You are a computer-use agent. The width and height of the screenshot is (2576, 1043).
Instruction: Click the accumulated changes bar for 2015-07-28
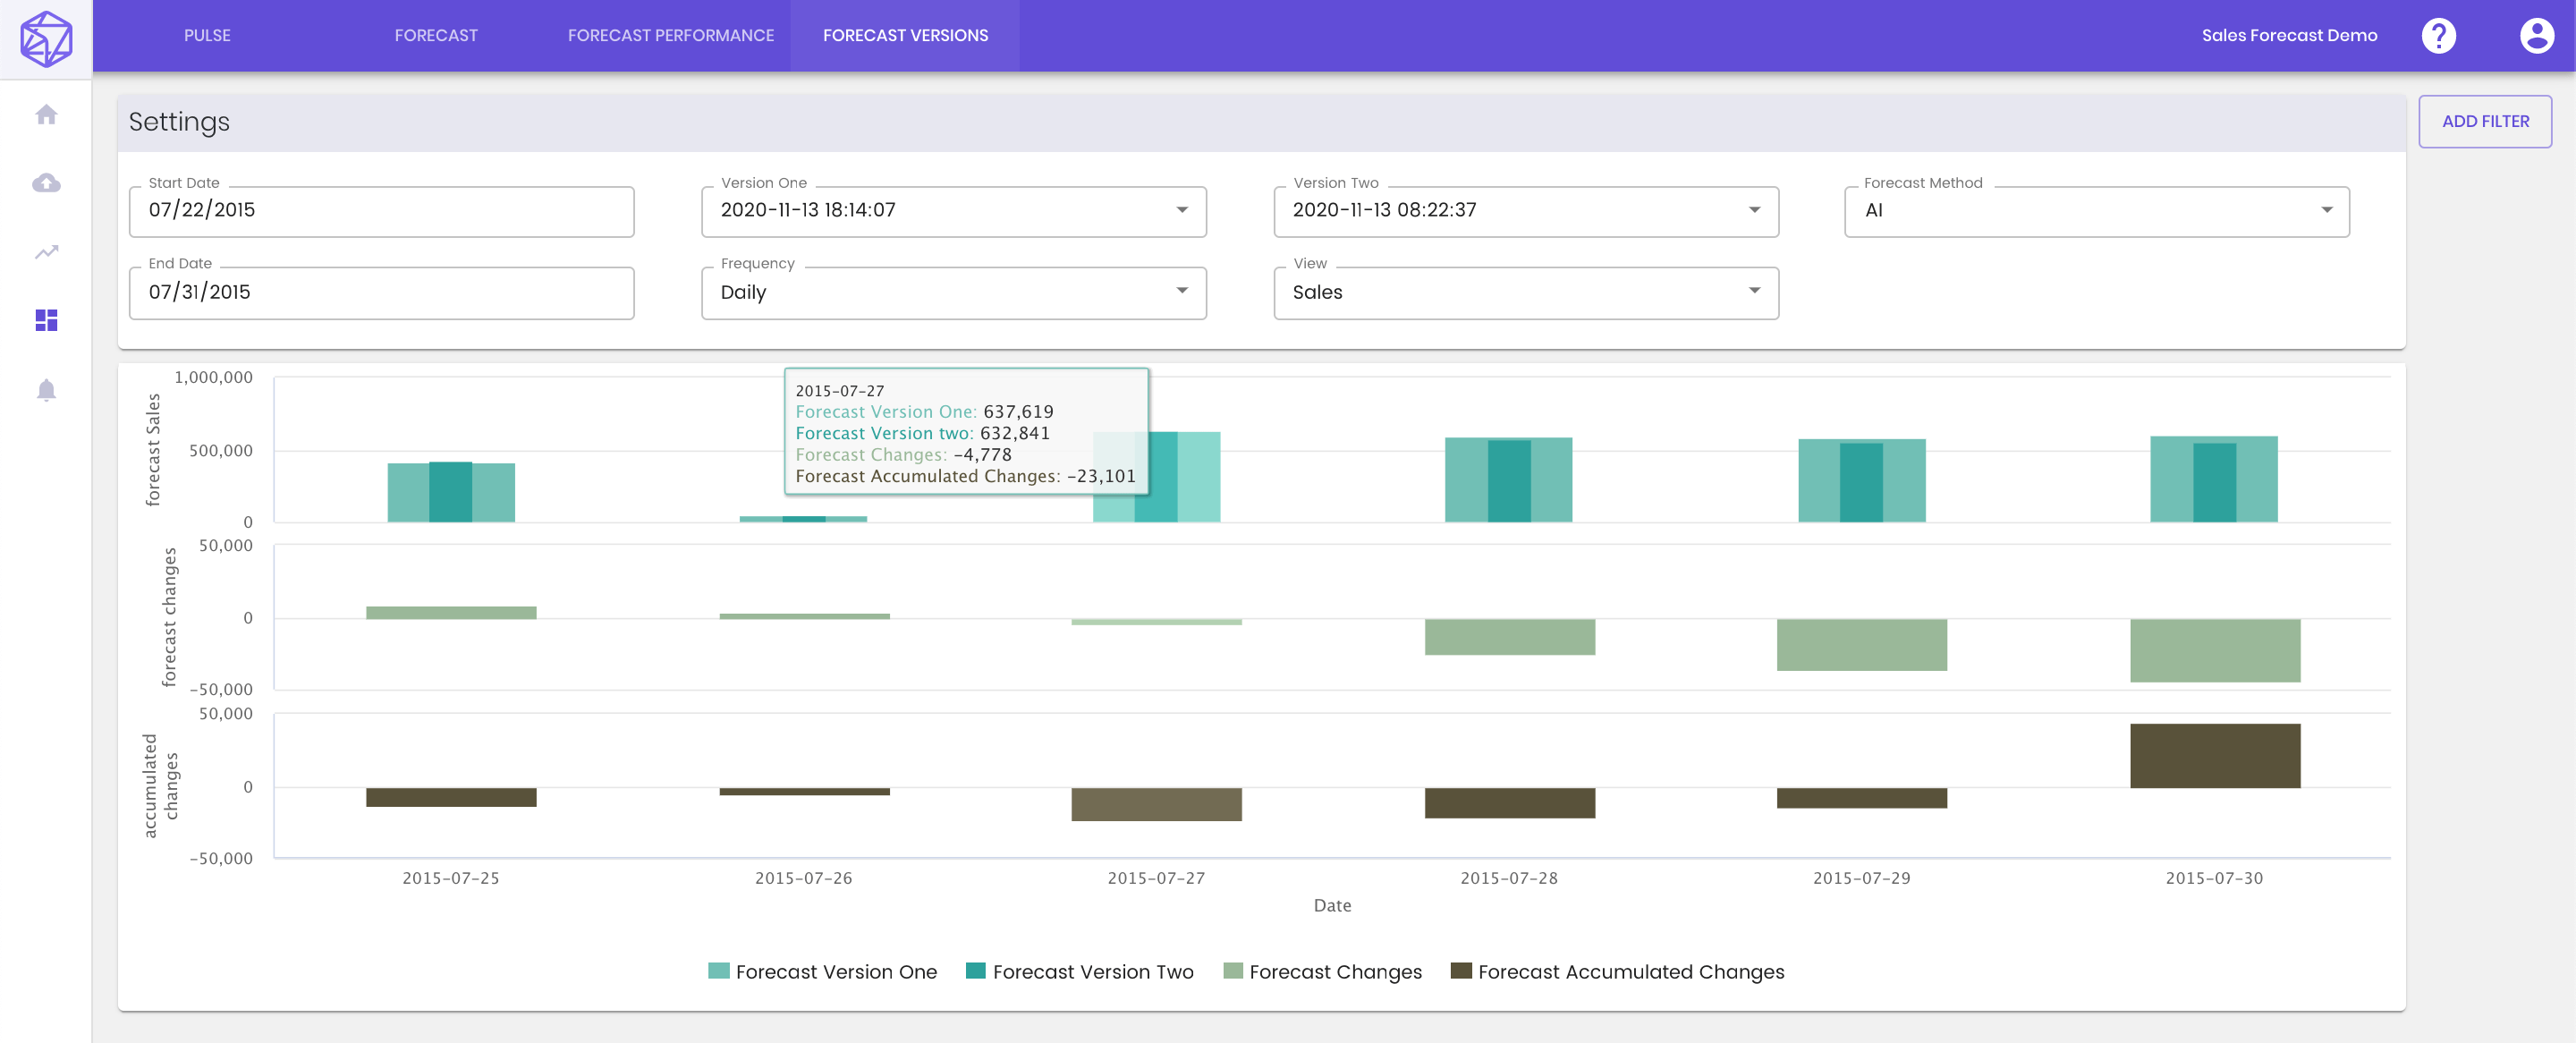pyautogui.click(x=1509, y=803)
